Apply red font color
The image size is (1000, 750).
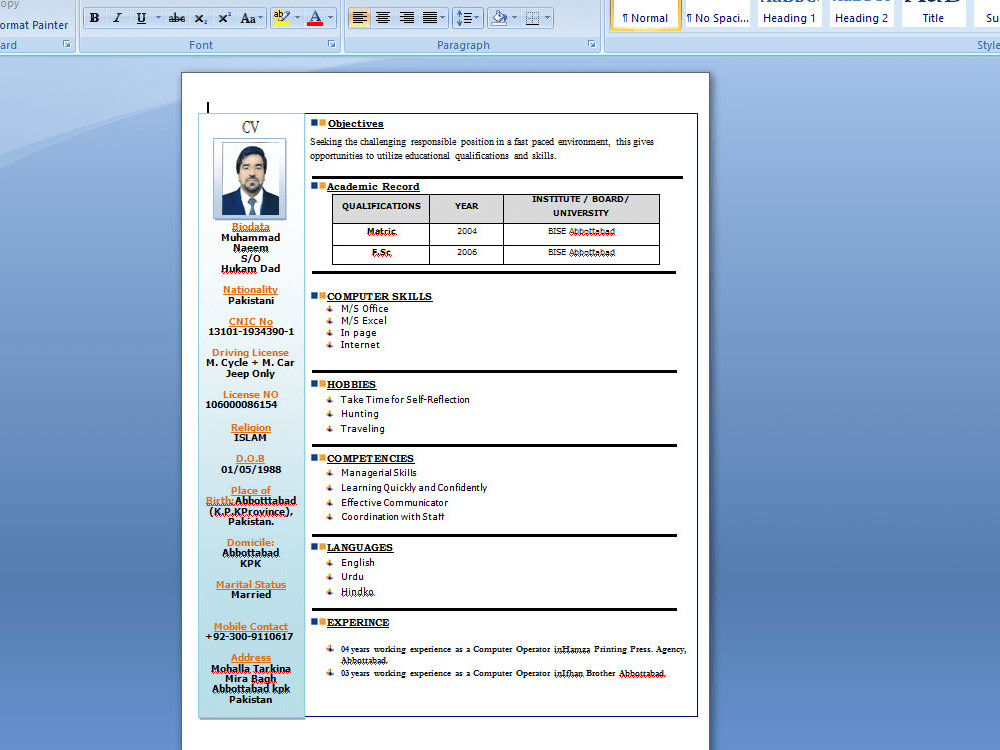point(315,18)
